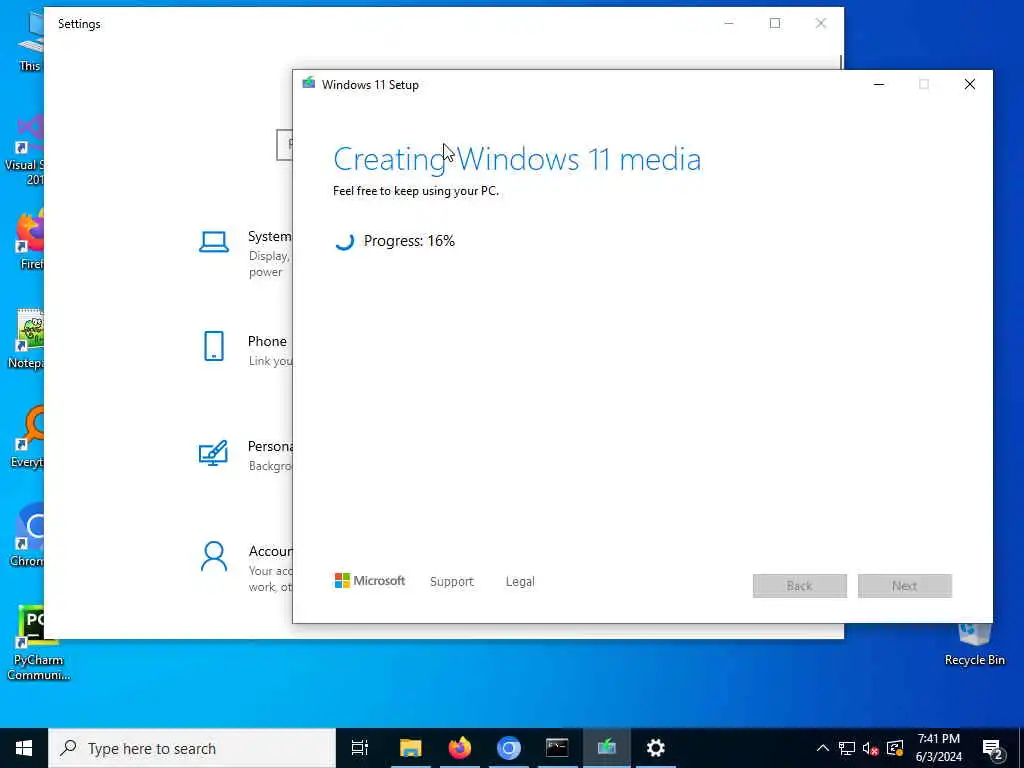The image size is (1024, 768).
Task: Open Task View from the taskbar
Action: point(360,748)
